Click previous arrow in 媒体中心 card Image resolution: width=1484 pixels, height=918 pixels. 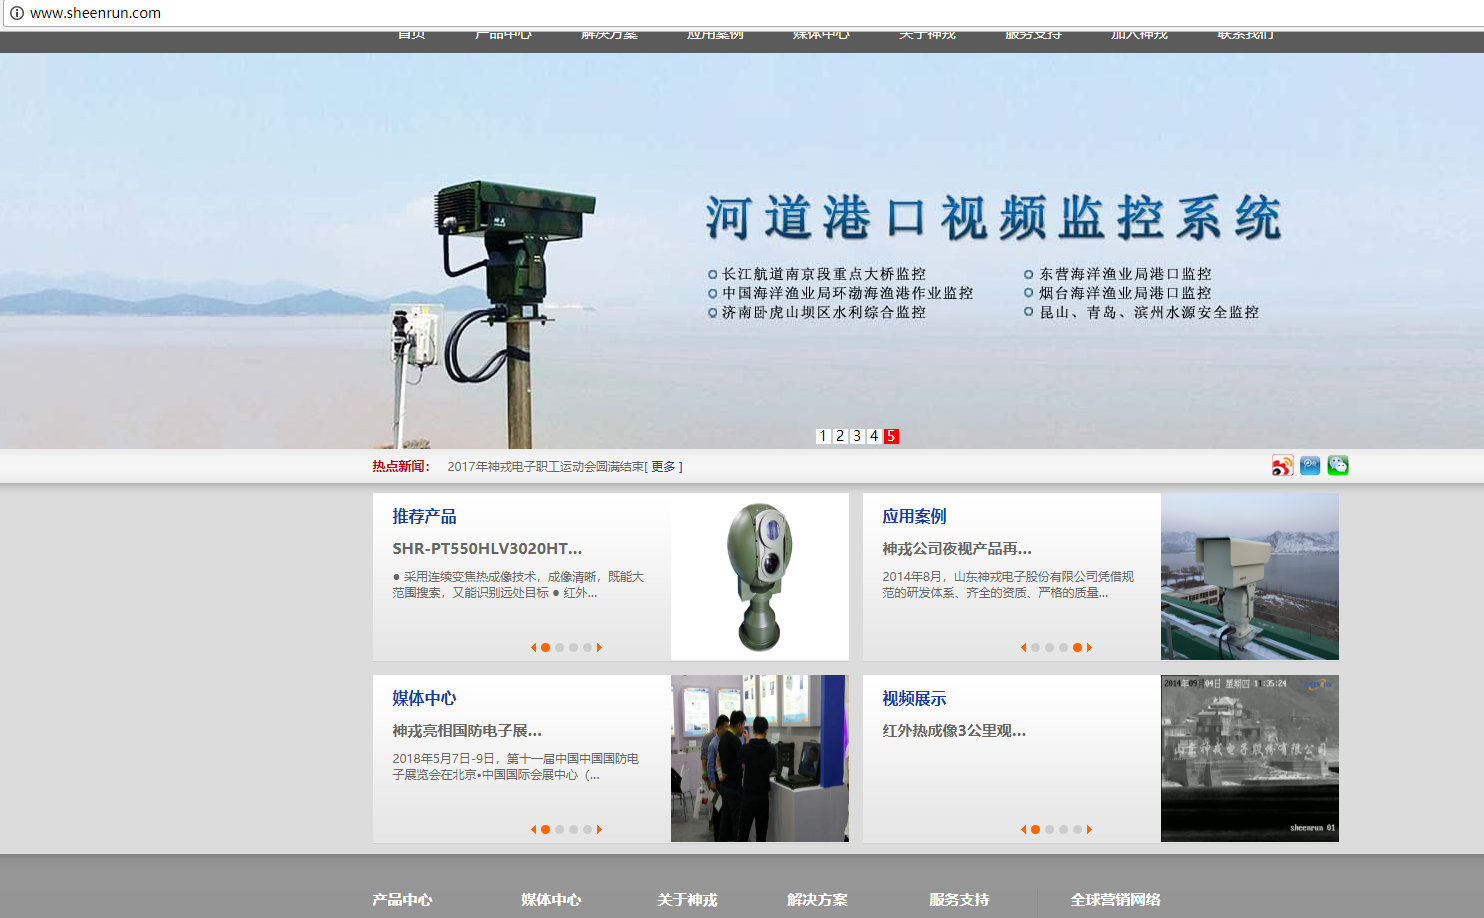coord(533,830)
